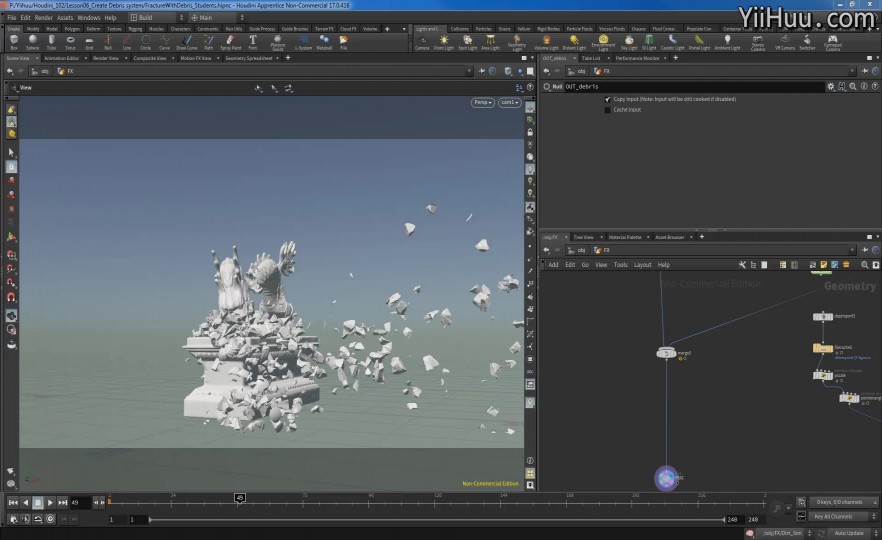The image size is (882, 540).
Task: Open the parameter gear menu for OUT_debris
Action: 830,87
